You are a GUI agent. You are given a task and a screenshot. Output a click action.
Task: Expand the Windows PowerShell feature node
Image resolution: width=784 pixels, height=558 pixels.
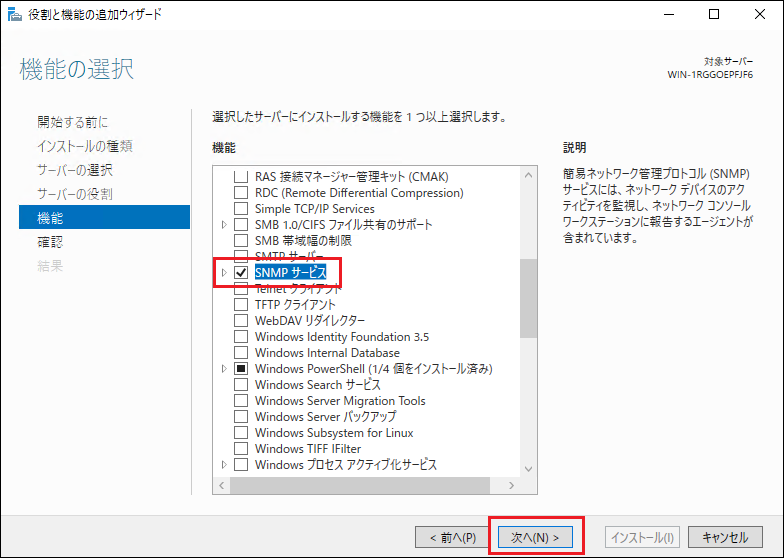coord(224,369)
